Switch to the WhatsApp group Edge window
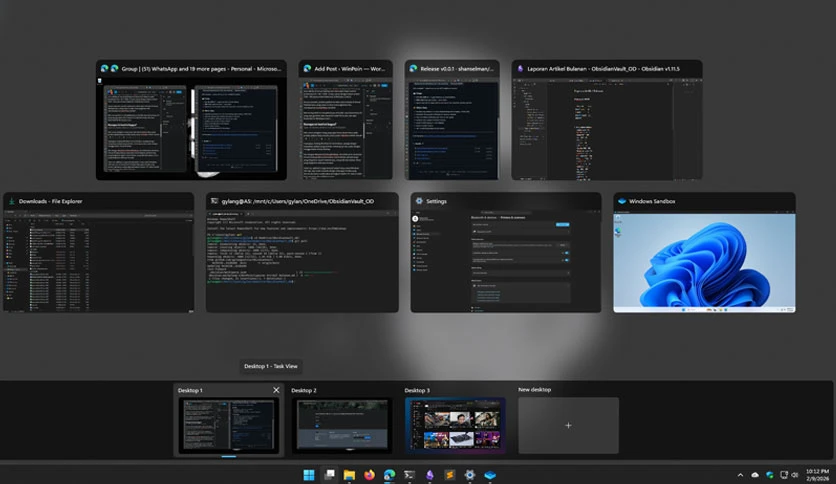The width and height of the screenshot is (836, 484). 191,120
